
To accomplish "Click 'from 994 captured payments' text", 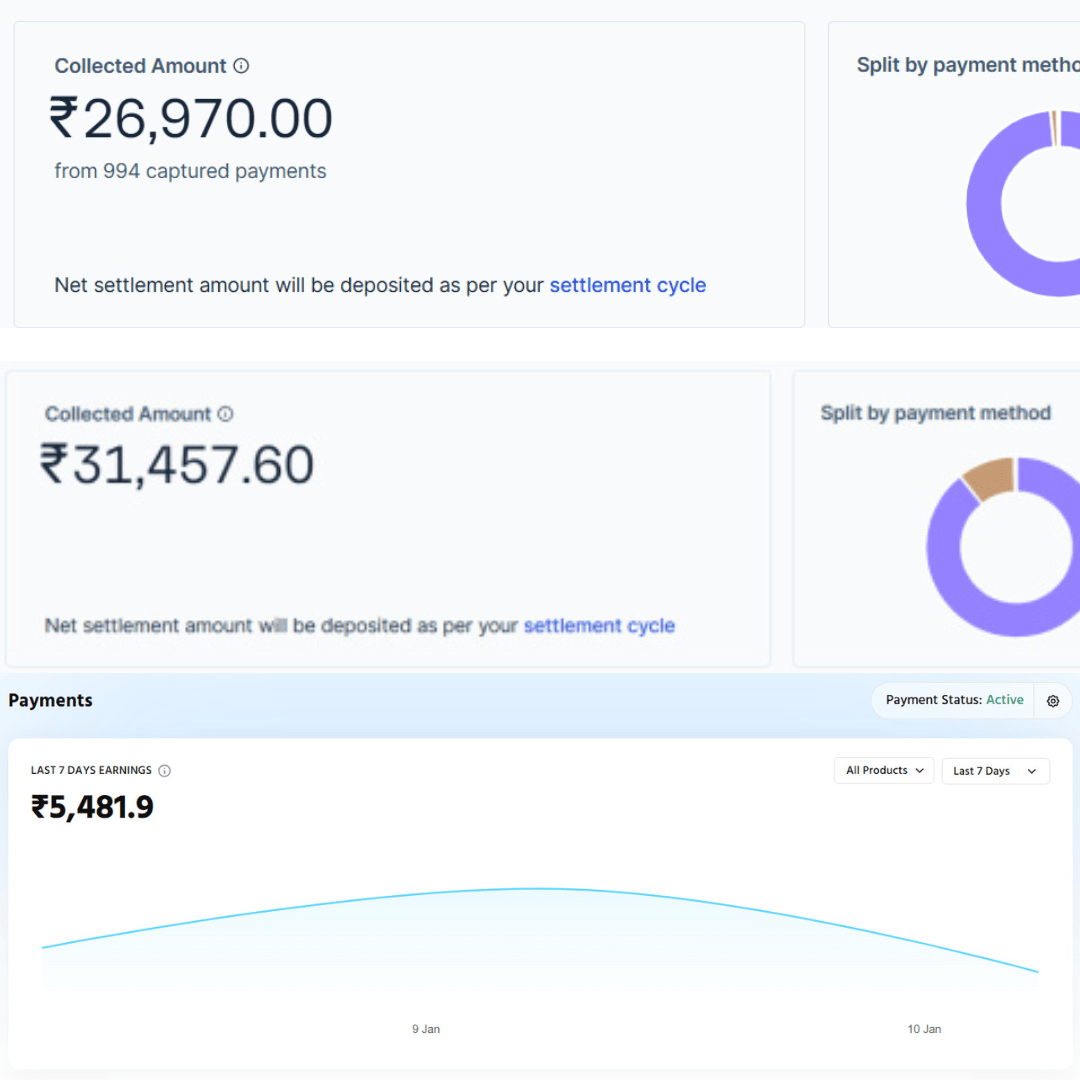I will click(190, 171).
